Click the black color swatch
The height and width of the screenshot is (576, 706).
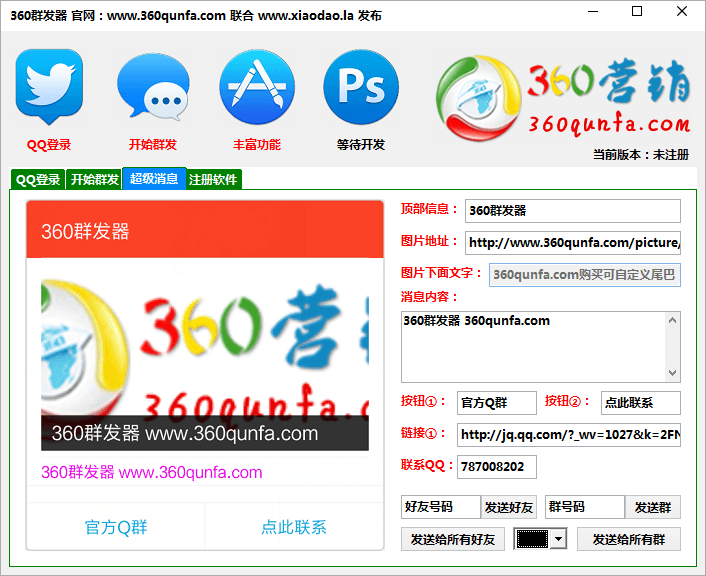coord(533,540)
